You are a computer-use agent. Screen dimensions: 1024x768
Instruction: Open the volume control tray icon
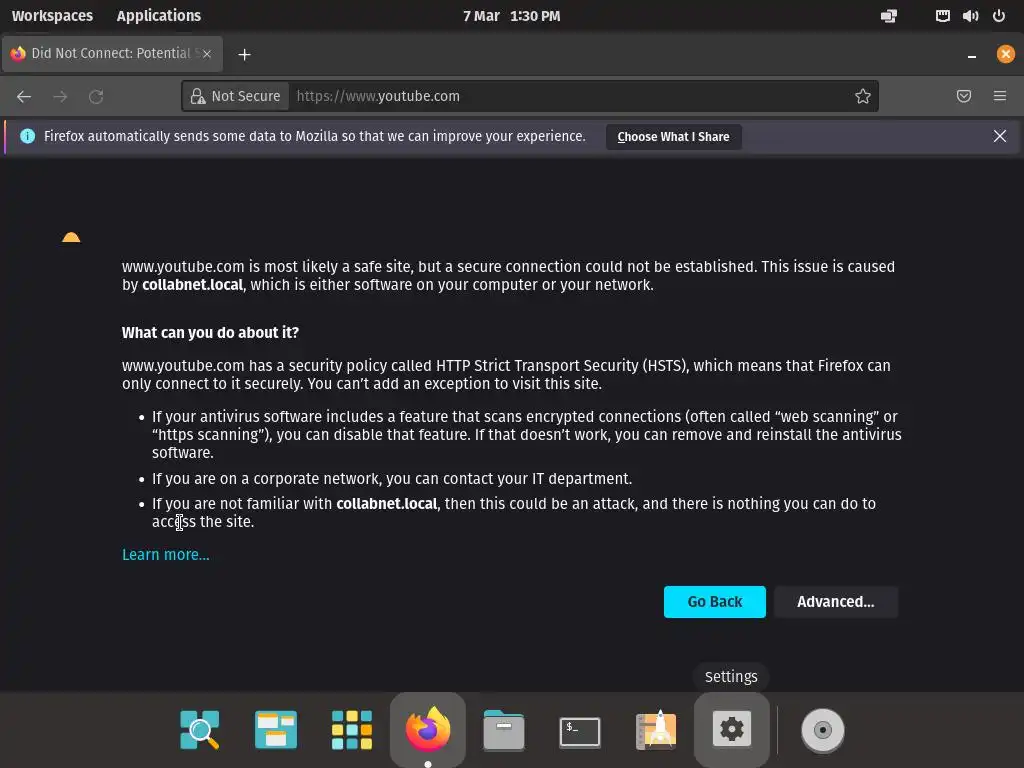click(x=970, y=16)
